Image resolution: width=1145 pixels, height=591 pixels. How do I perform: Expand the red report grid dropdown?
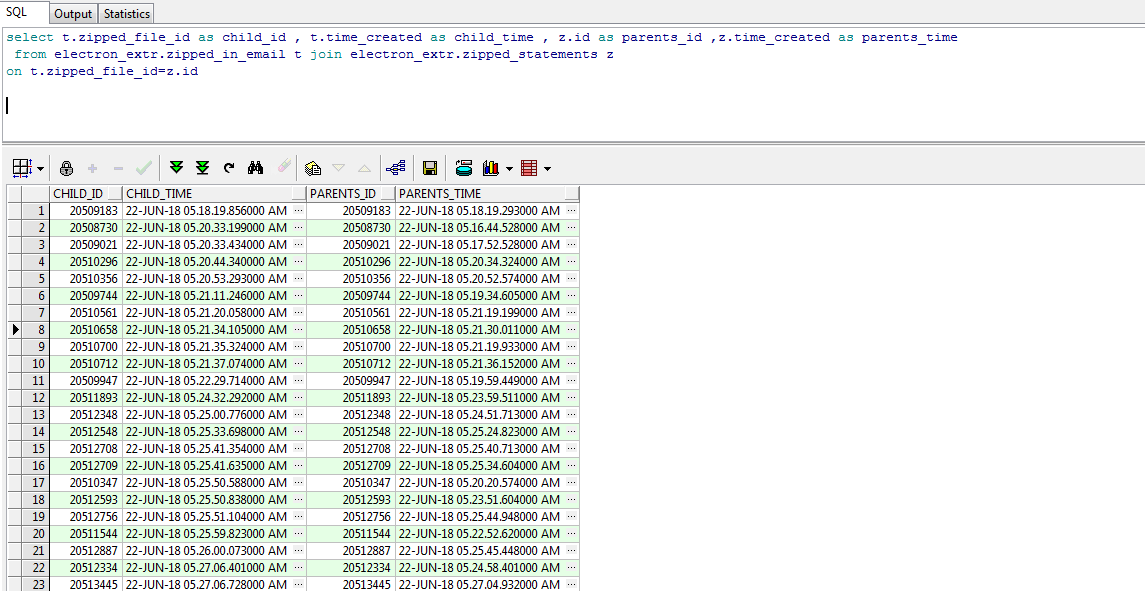pyautogui.click(x=547, y=168)
